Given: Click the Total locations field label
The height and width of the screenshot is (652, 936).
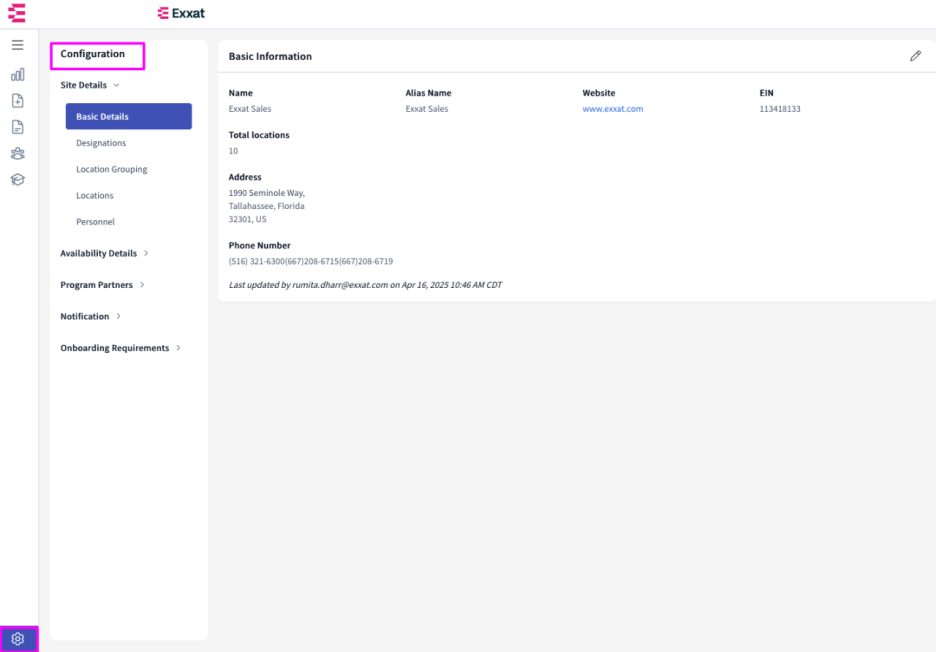Looking at the screenshot, I should pyautogui.click(x=259, y=135).
